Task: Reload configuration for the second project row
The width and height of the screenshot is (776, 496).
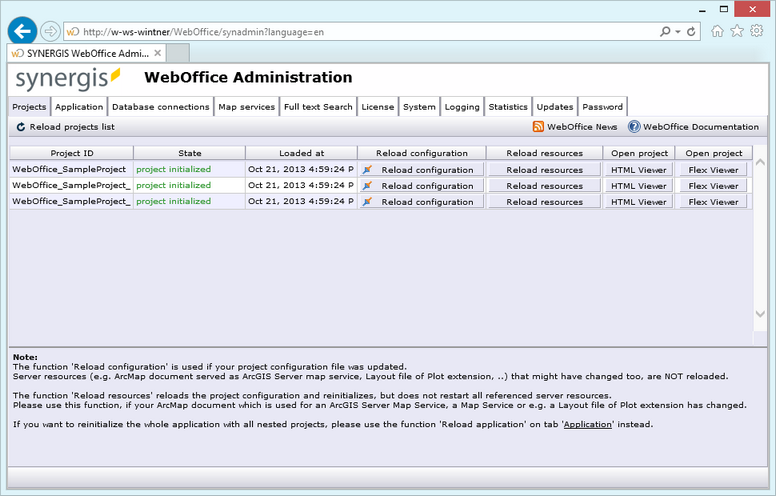Action: (x=421, y=186)
